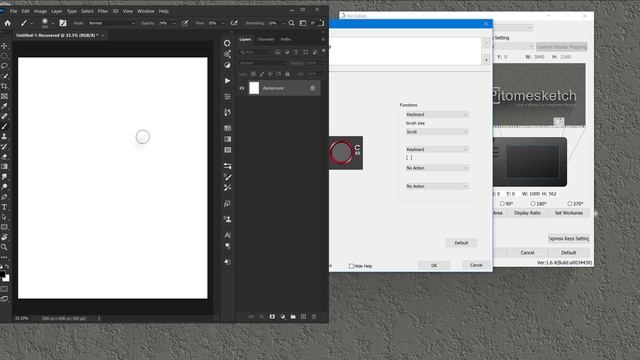Delete layer using trash icon
The width and height of the screenshot is (640, 360).
tap(314, 316)
